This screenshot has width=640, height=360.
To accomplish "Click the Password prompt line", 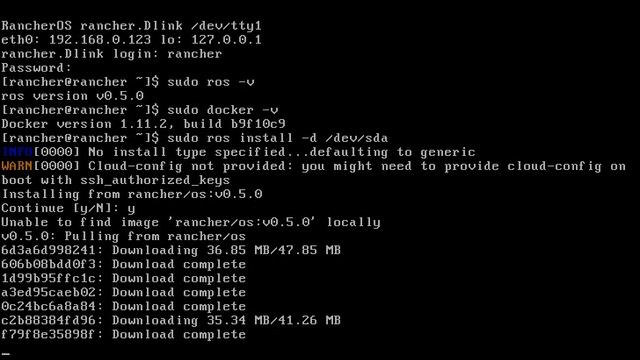I will click(x=36, y=68).
